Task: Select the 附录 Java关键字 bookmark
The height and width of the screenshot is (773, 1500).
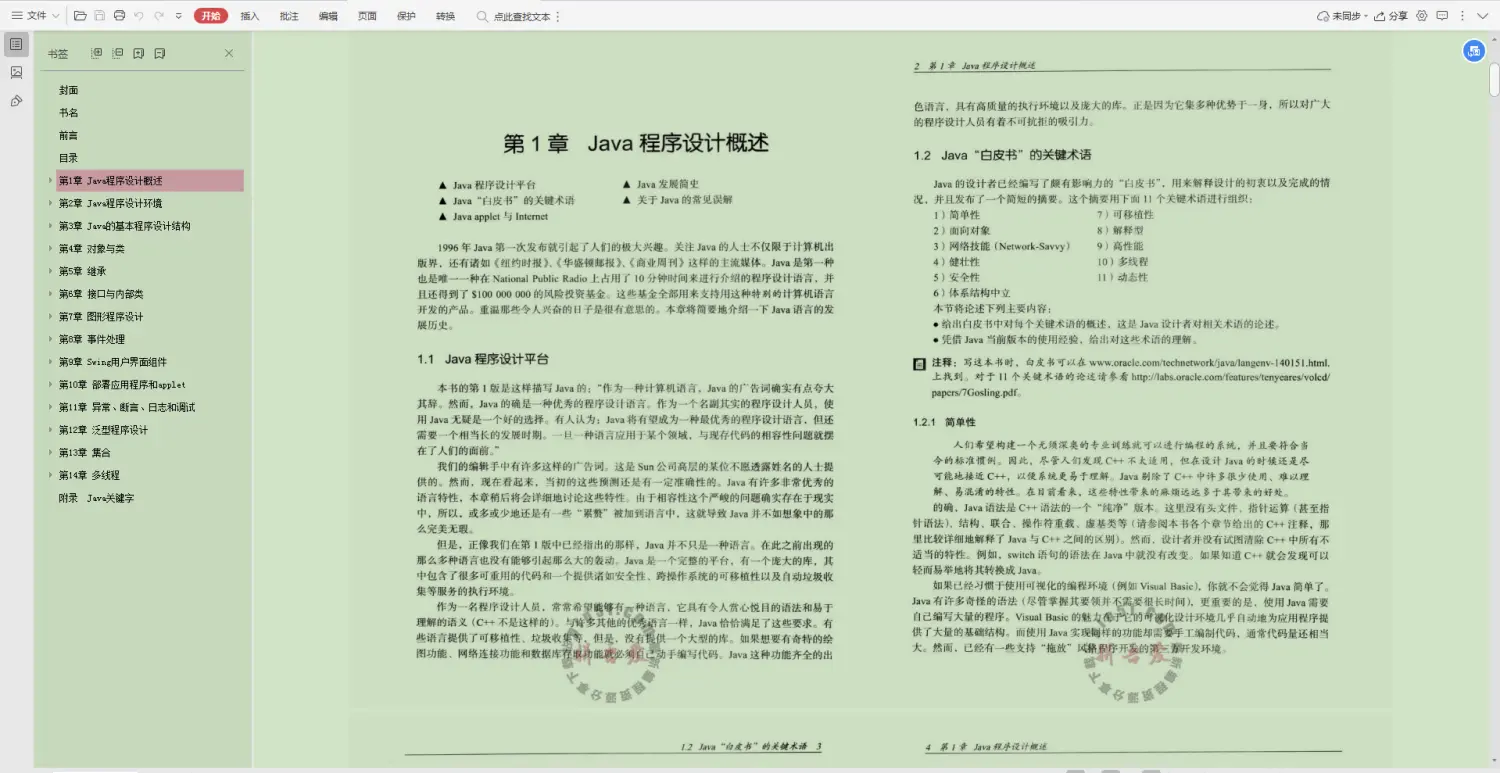Action: [x=96, y=498]
